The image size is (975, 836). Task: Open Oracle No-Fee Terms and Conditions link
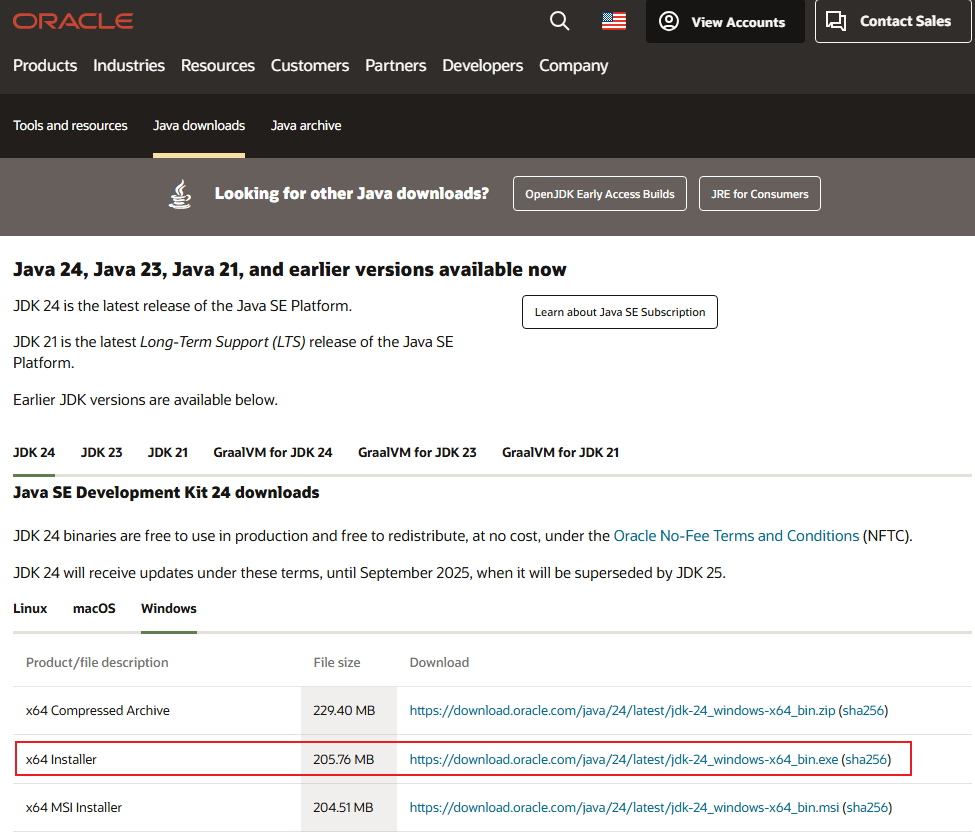click(736, 536)
